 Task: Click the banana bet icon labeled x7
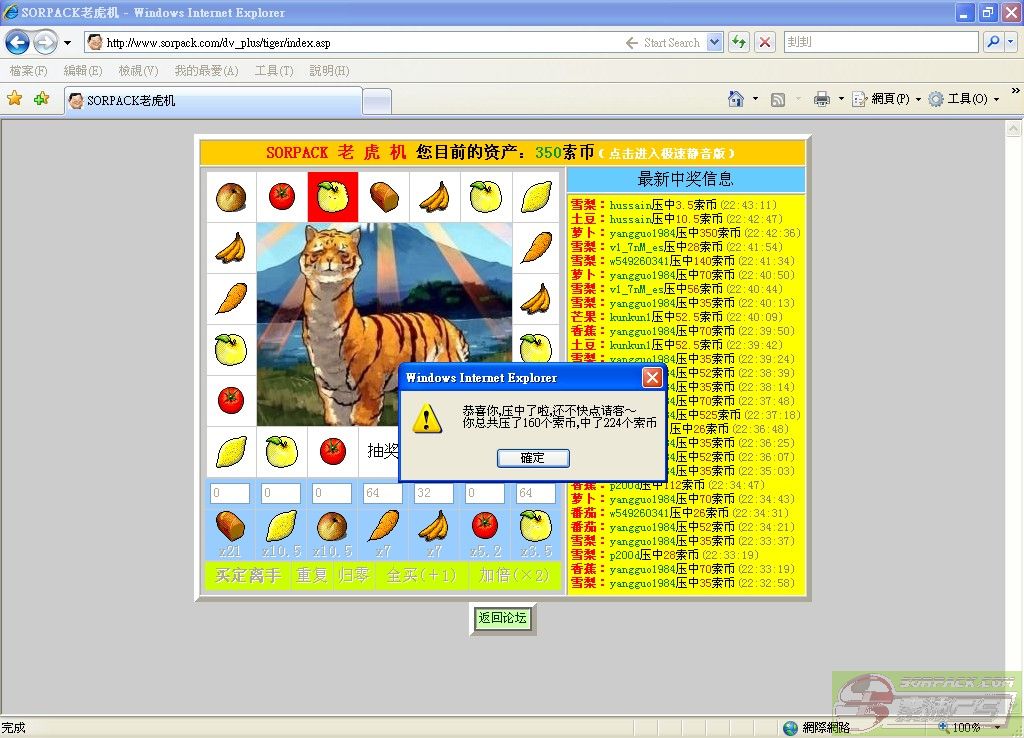[x=433, y=526]
